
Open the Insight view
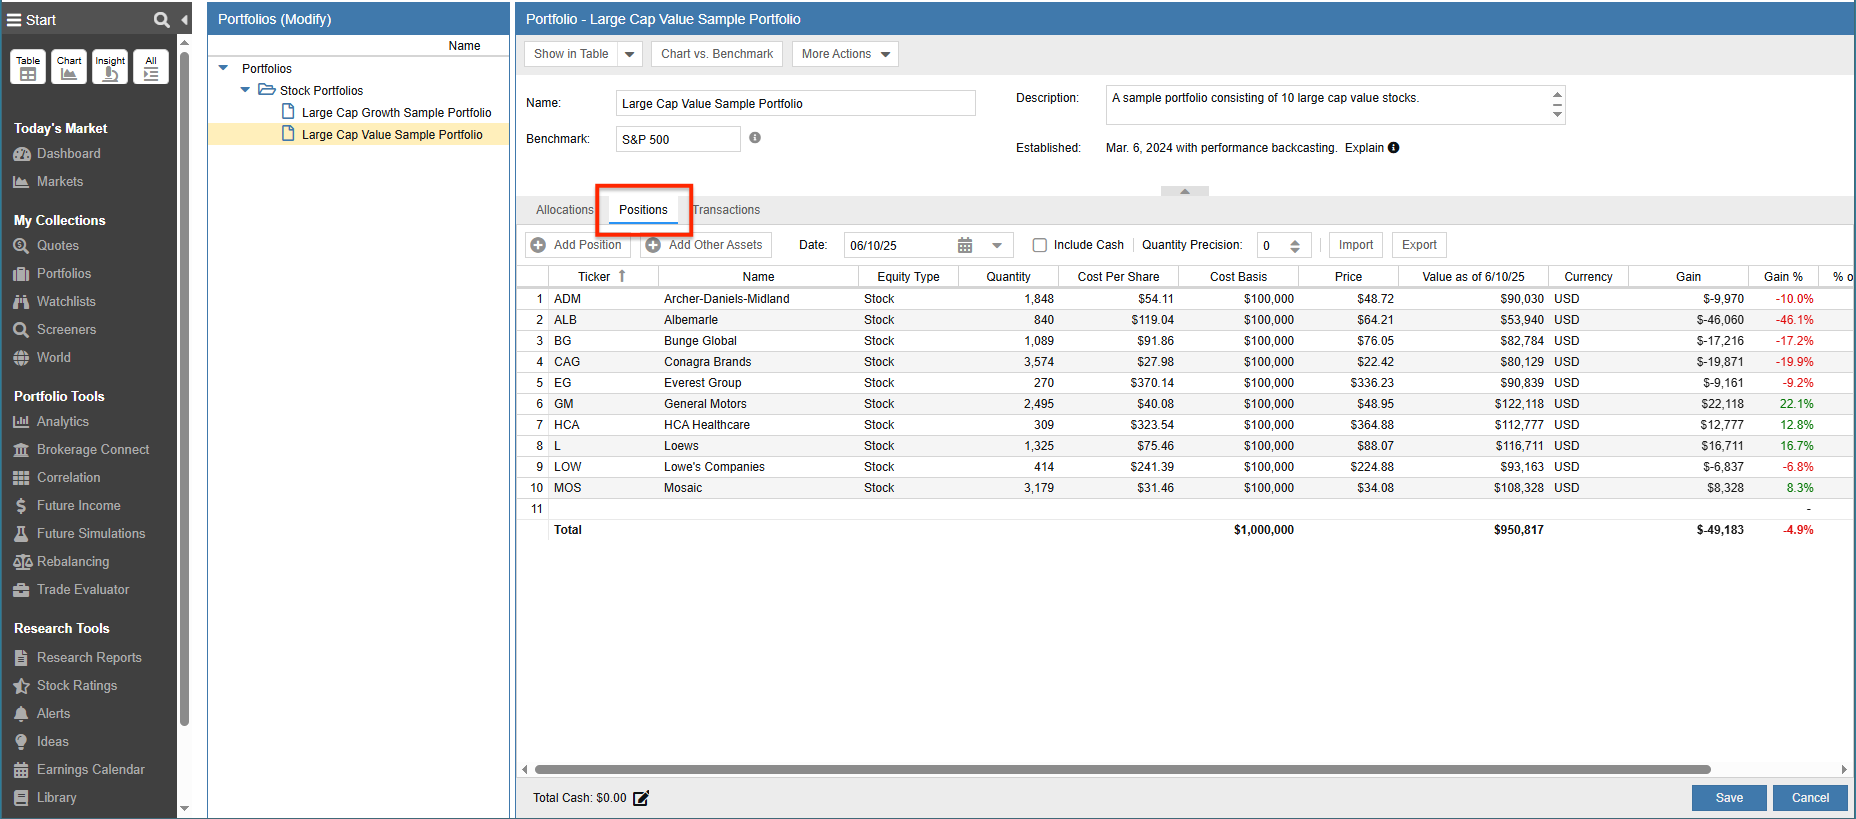coord(110,67)
